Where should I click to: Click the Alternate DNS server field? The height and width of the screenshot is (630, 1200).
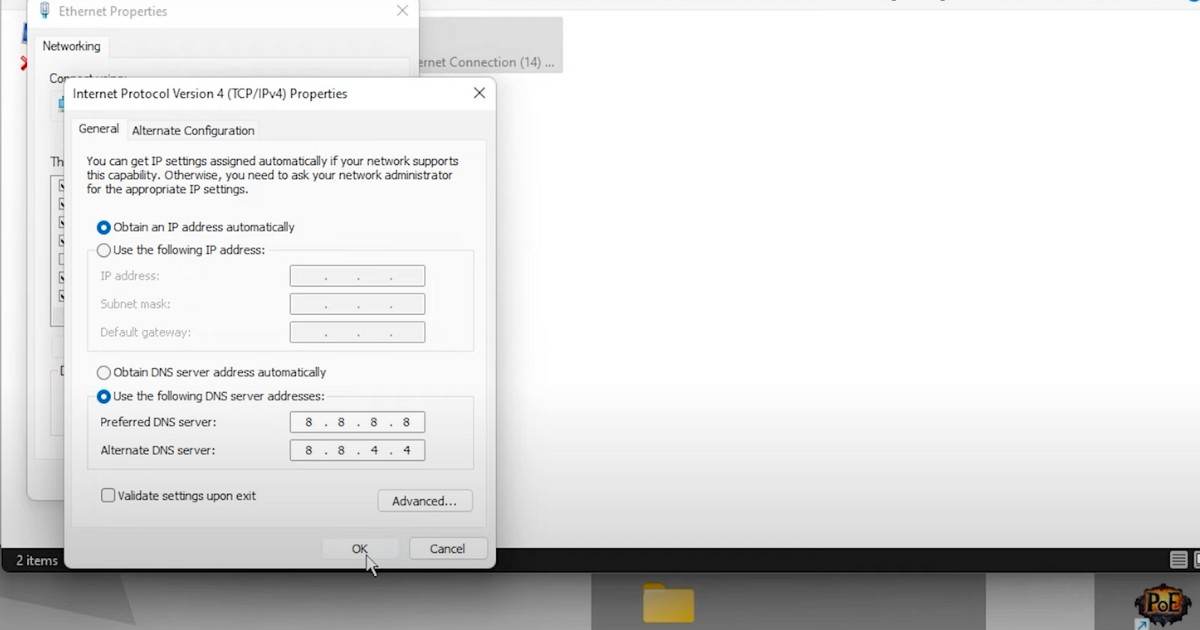coord(357,450)
